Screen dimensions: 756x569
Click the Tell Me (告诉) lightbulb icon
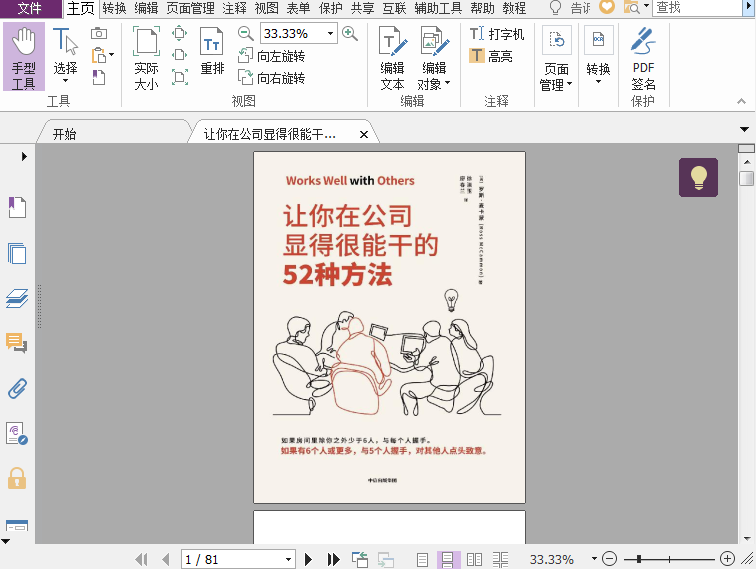click(x=555, y=8)
